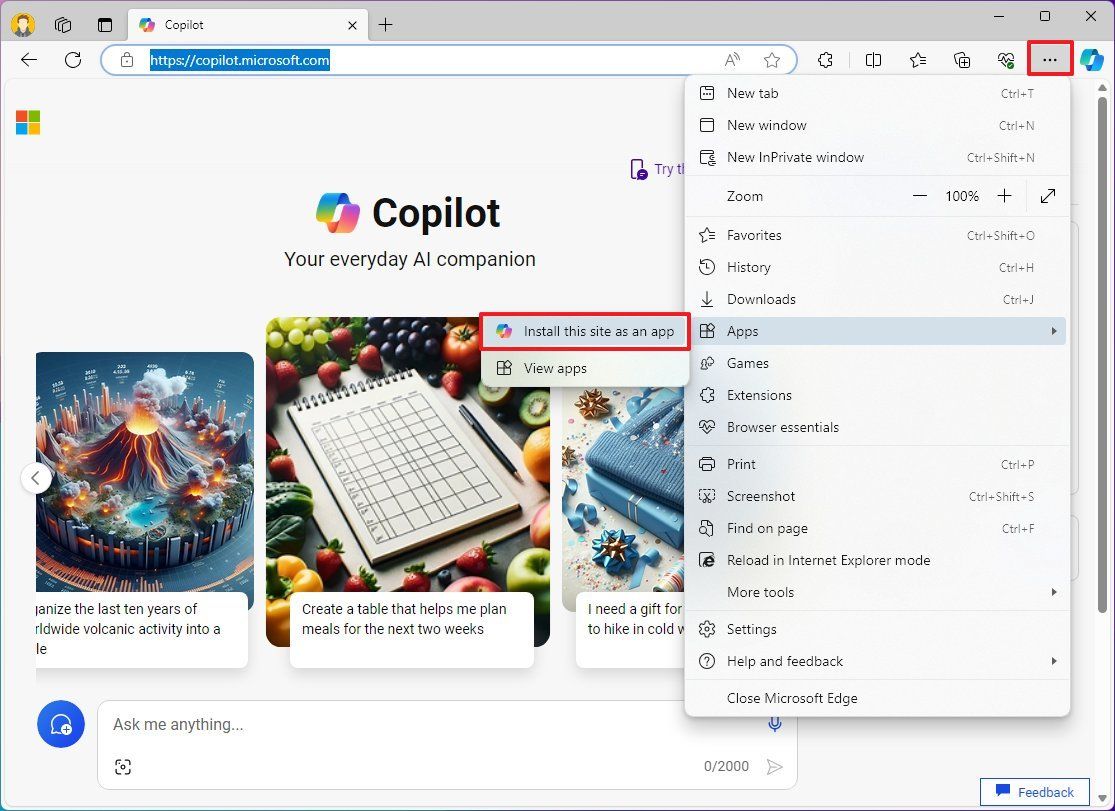
Task: Click the Feedback button
Action: (x=1035, y=791)
